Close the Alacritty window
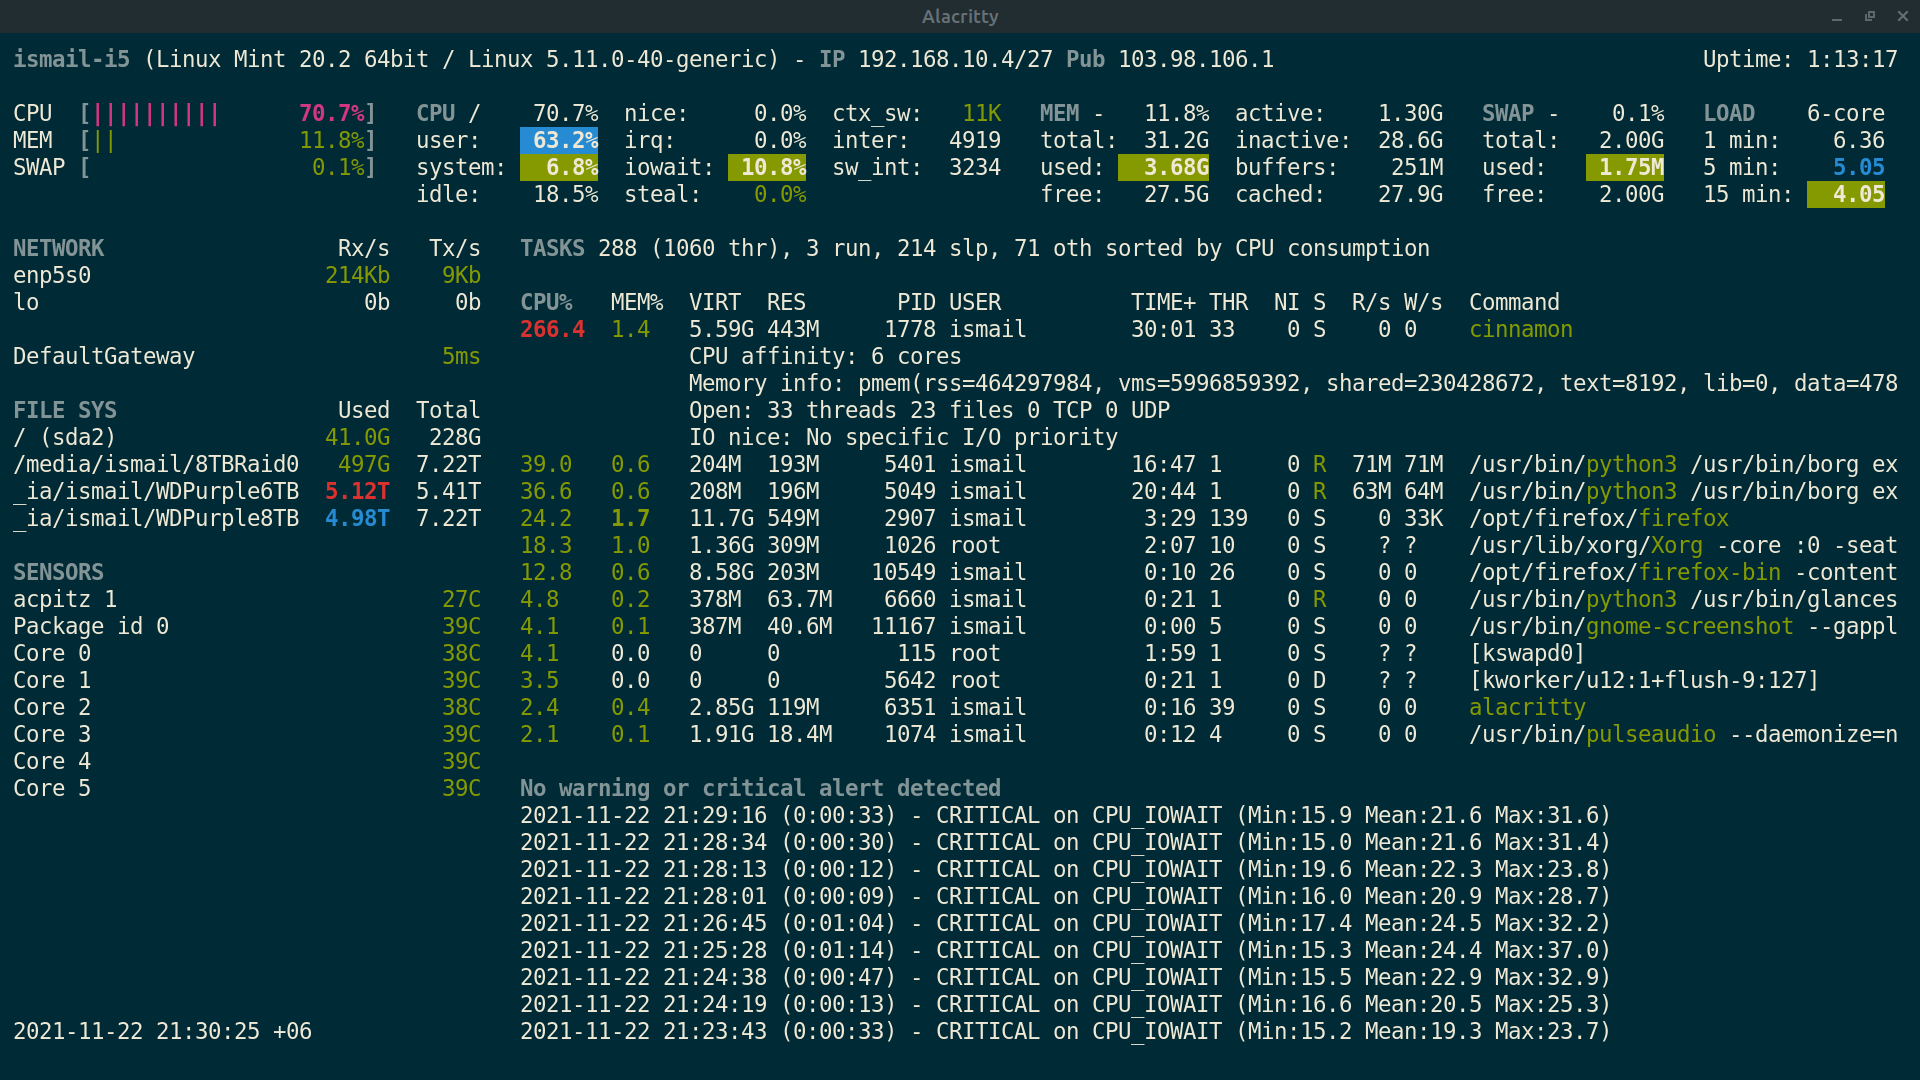This screenshot has width=1920, height=1080. [1903, 17]
